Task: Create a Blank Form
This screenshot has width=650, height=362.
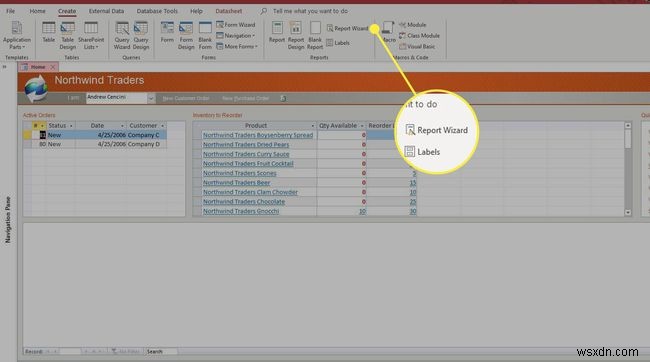Action: 205,36
